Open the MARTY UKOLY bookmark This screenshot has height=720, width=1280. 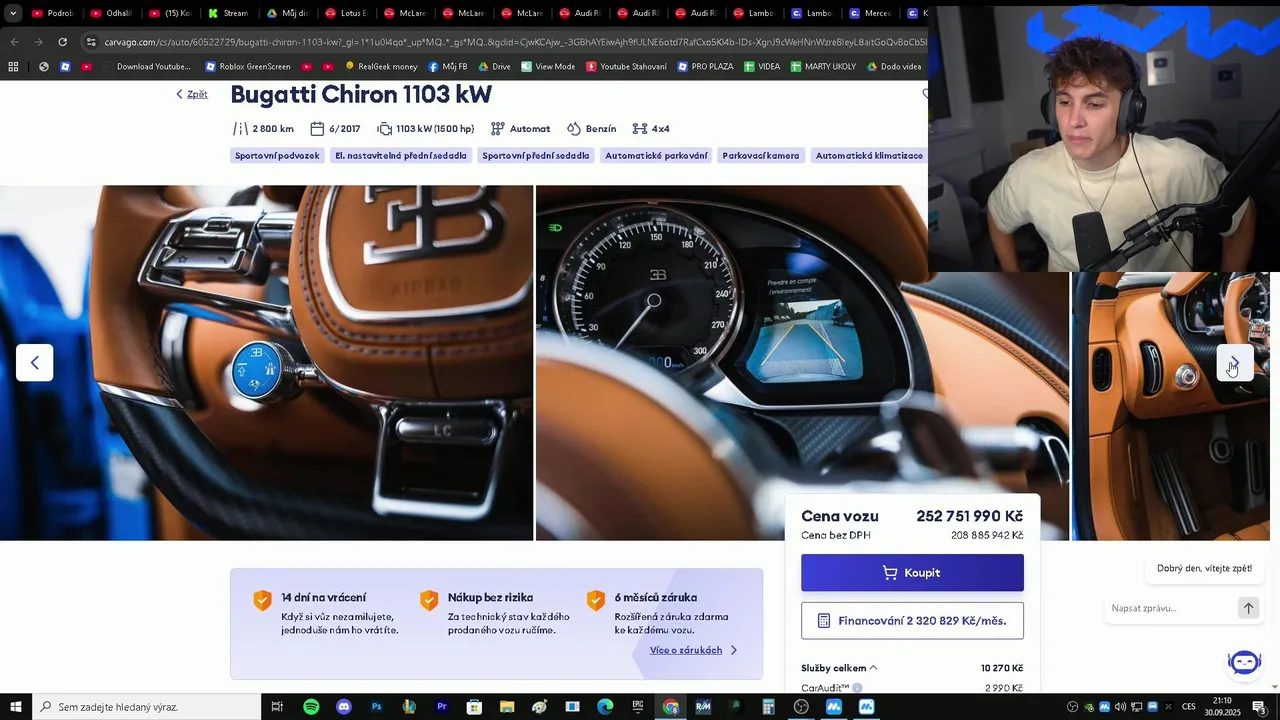(823, 67)
